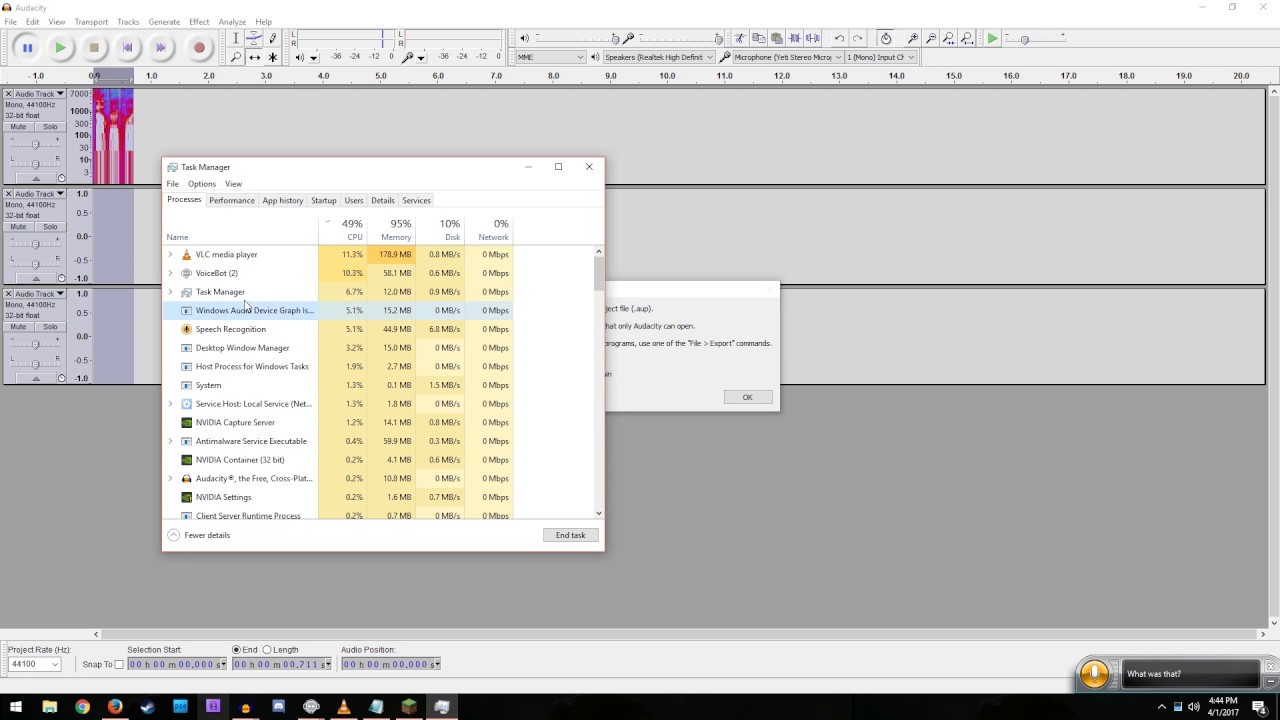This screenshot has height=720, width=1280.
Task: Open the Project Rate 44100 dropdown
Action: [35, 664]
